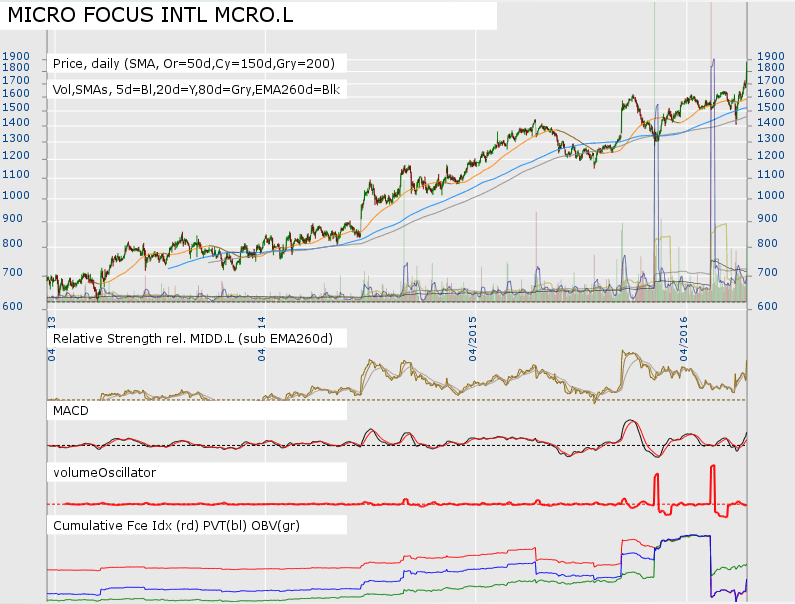Viewport: 795px width, 604px height.
Task: Select the Vol, SMAs legend label
Action: click(x=196, y=90)
